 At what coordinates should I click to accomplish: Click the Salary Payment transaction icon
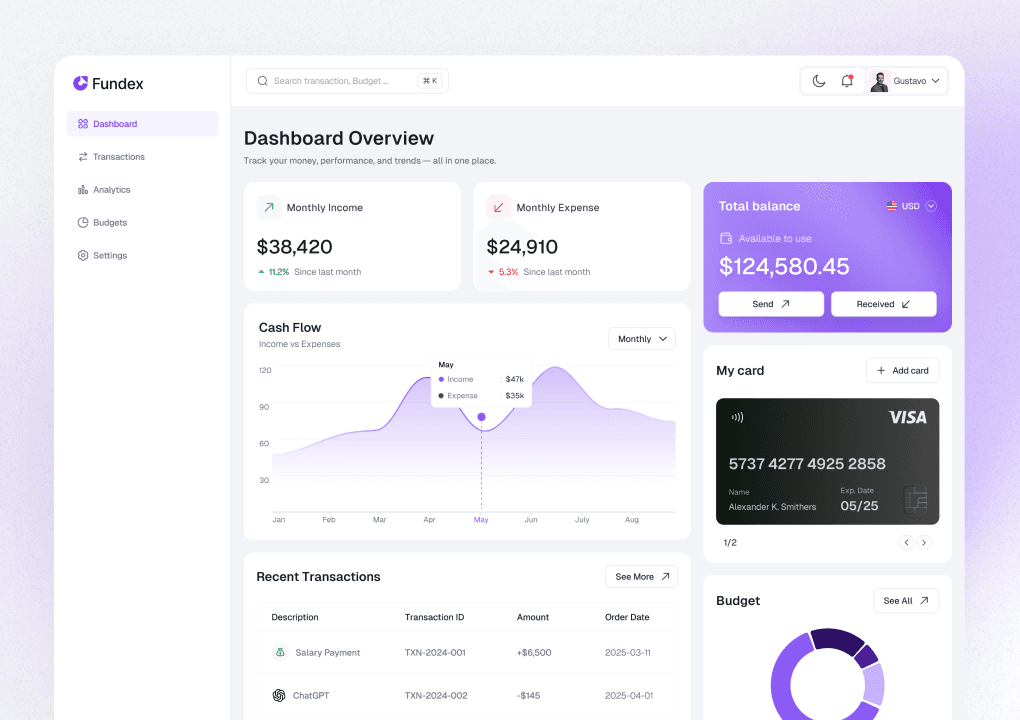point(280,652)
